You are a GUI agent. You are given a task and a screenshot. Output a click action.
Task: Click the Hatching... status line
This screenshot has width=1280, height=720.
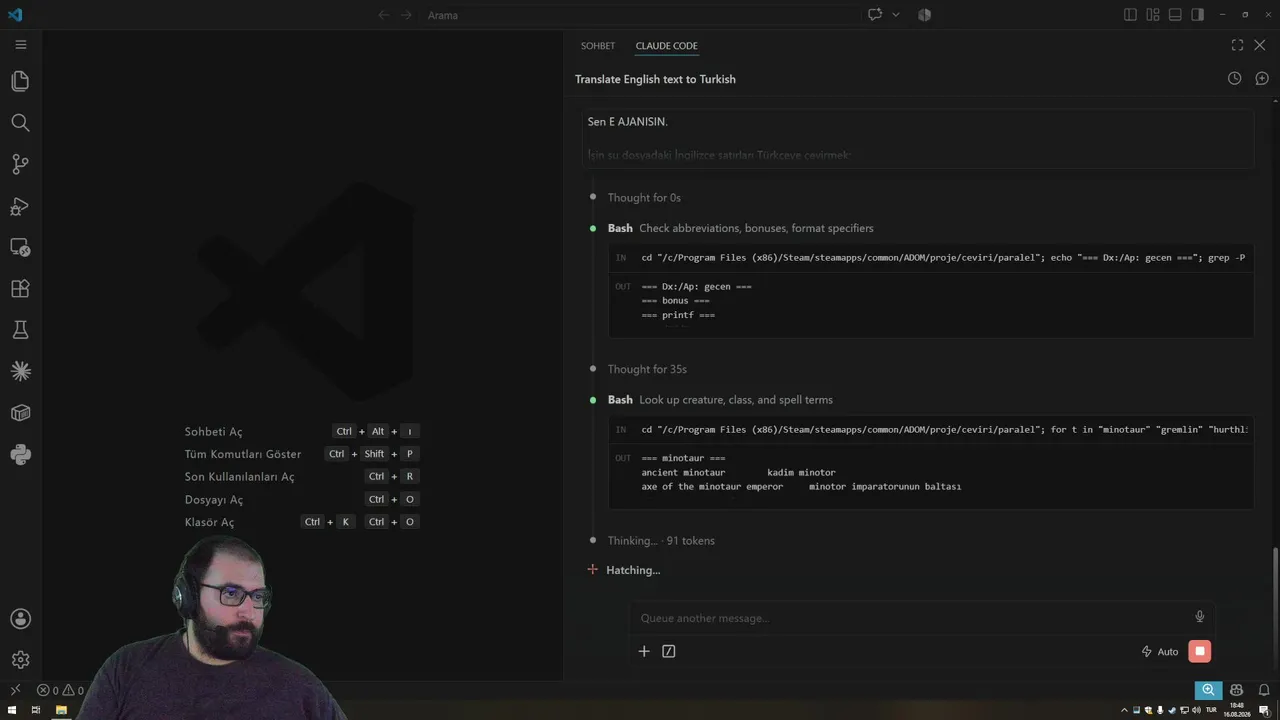[633, 570]
